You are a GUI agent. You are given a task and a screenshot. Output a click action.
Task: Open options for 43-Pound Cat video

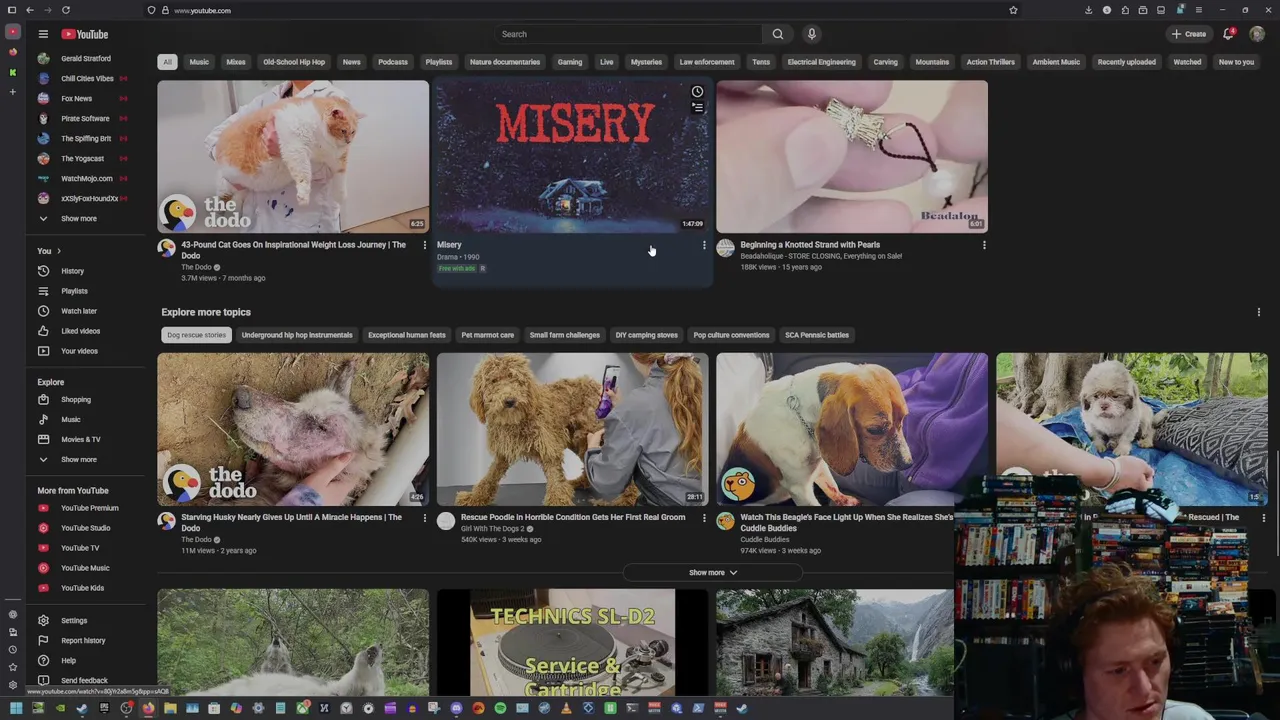pyautogui.click(x=424, y=245)
